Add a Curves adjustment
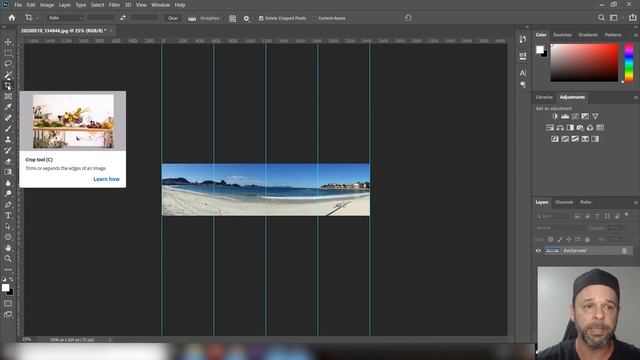 point(575,116)
